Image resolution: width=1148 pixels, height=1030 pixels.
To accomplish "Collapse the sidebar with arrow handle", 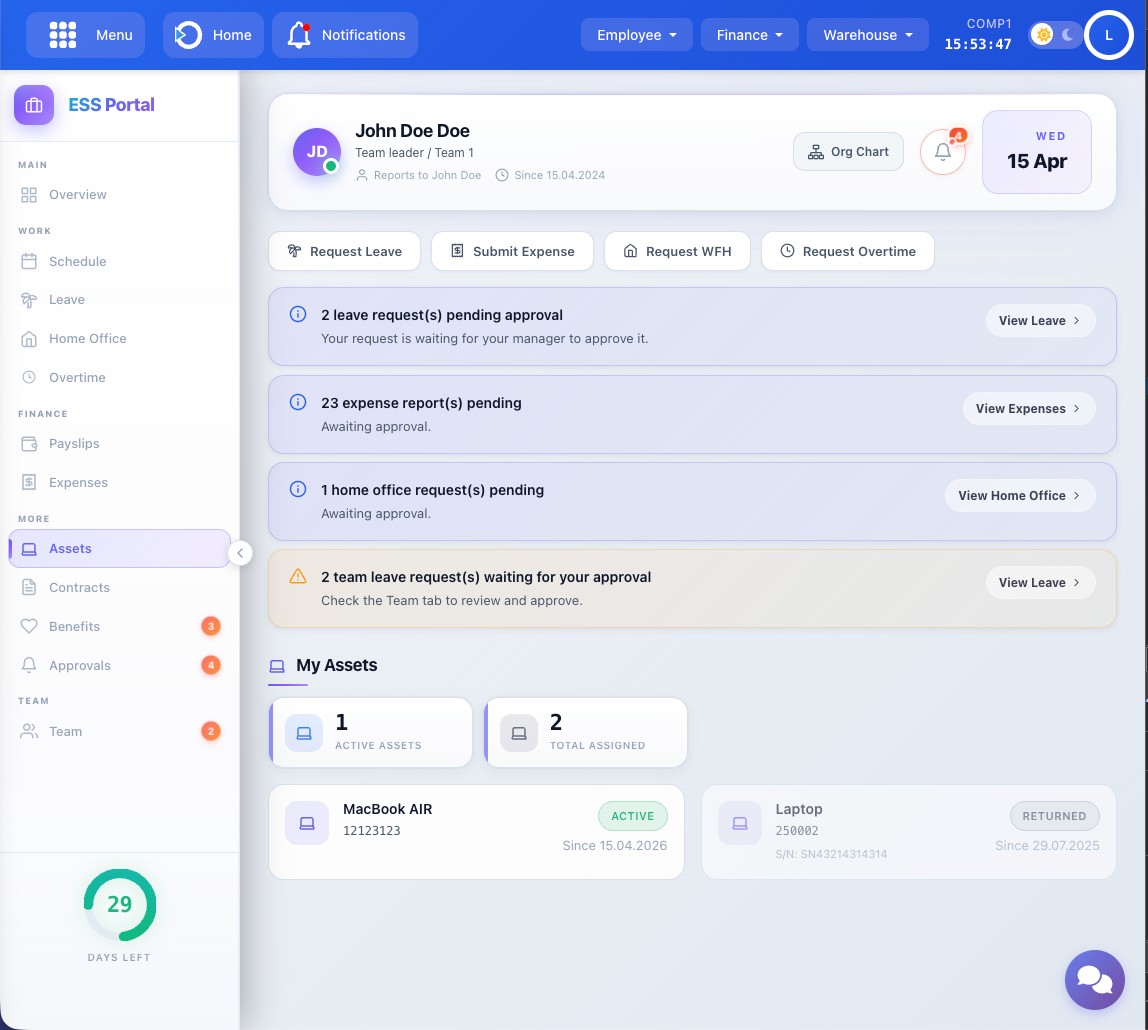I will (x=240, y=553).
